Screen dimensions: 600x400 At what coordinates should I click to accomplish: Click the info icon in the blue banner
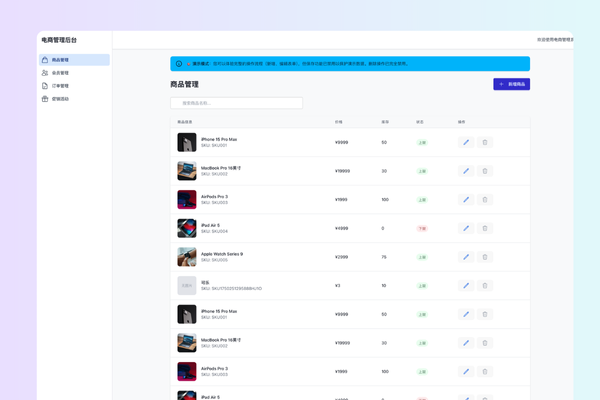179,64
